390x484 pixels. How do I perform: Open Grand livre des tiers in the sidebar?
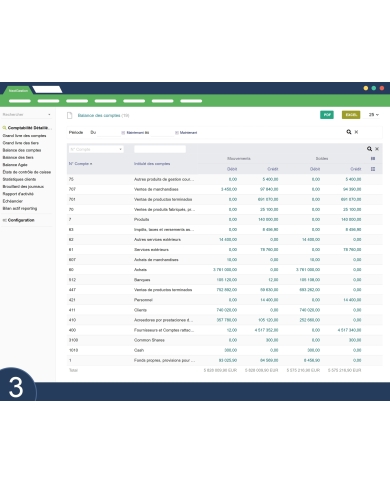tap(21, 143)
